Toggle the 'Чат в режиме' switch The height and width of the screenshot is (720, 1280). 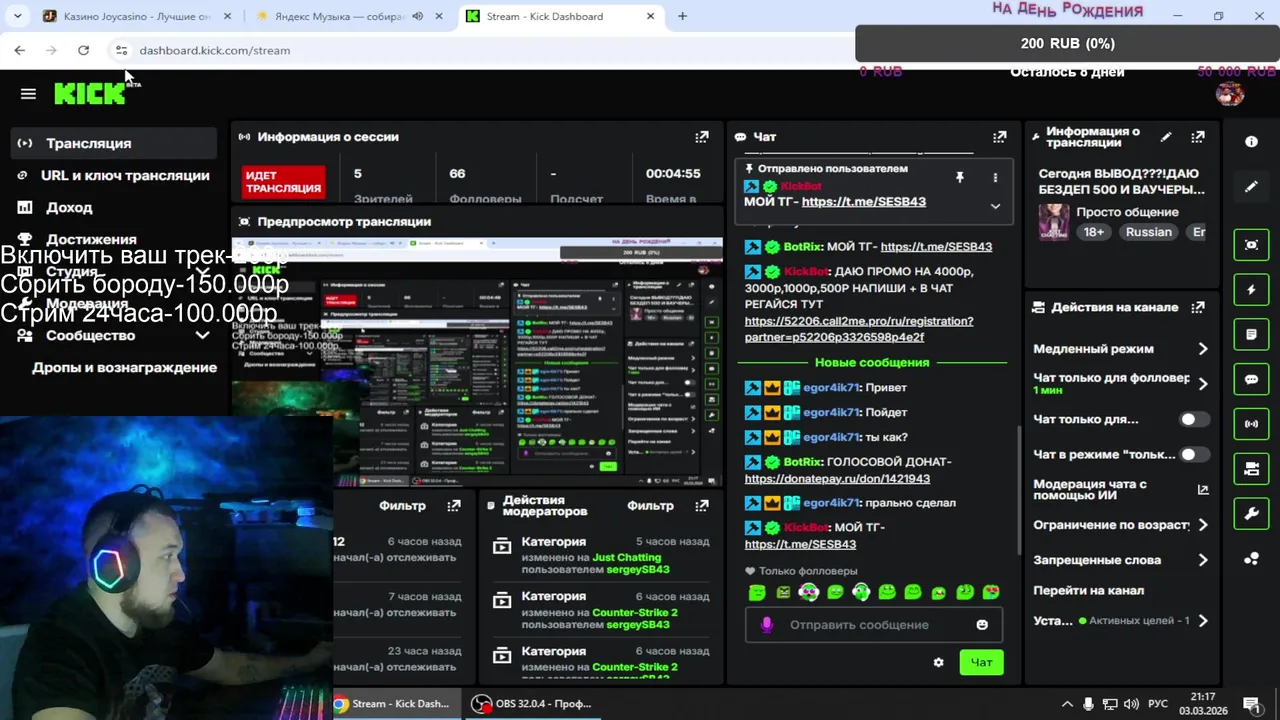(x=1194, y=454)
